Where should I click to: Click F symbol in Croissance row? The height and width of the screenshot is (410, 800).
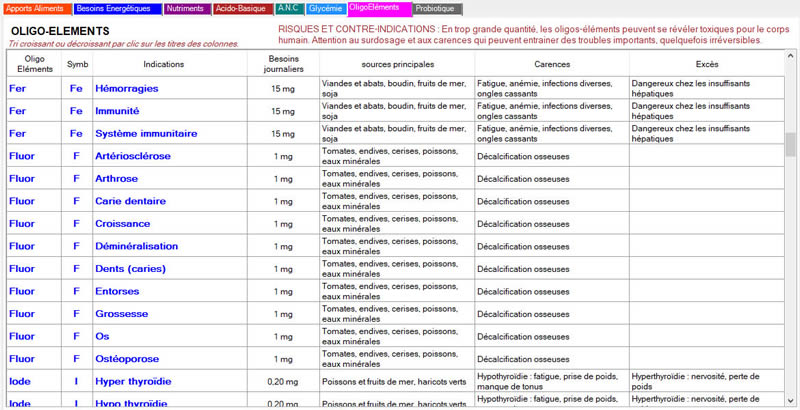77,223
